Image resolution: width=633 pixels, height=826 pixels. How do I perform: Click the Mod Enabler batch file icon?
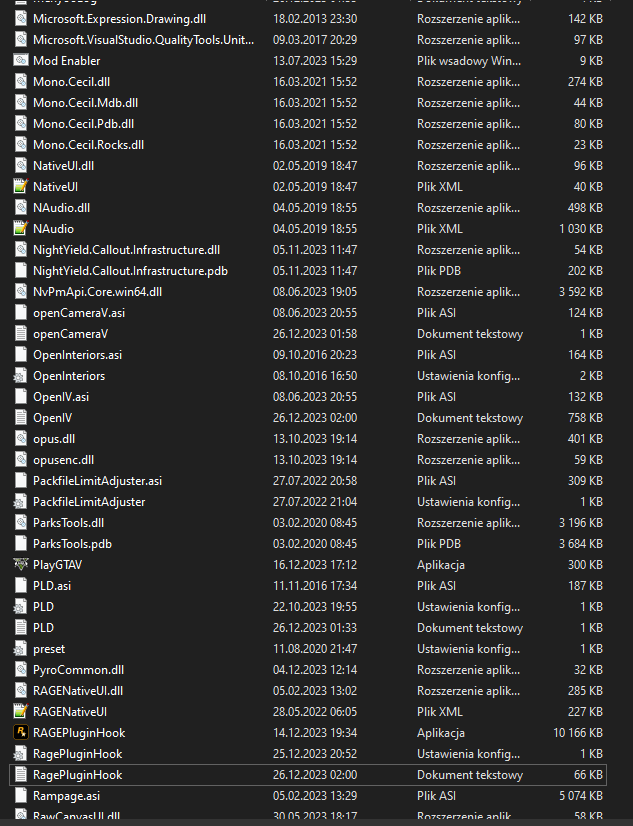click(21, 61)
